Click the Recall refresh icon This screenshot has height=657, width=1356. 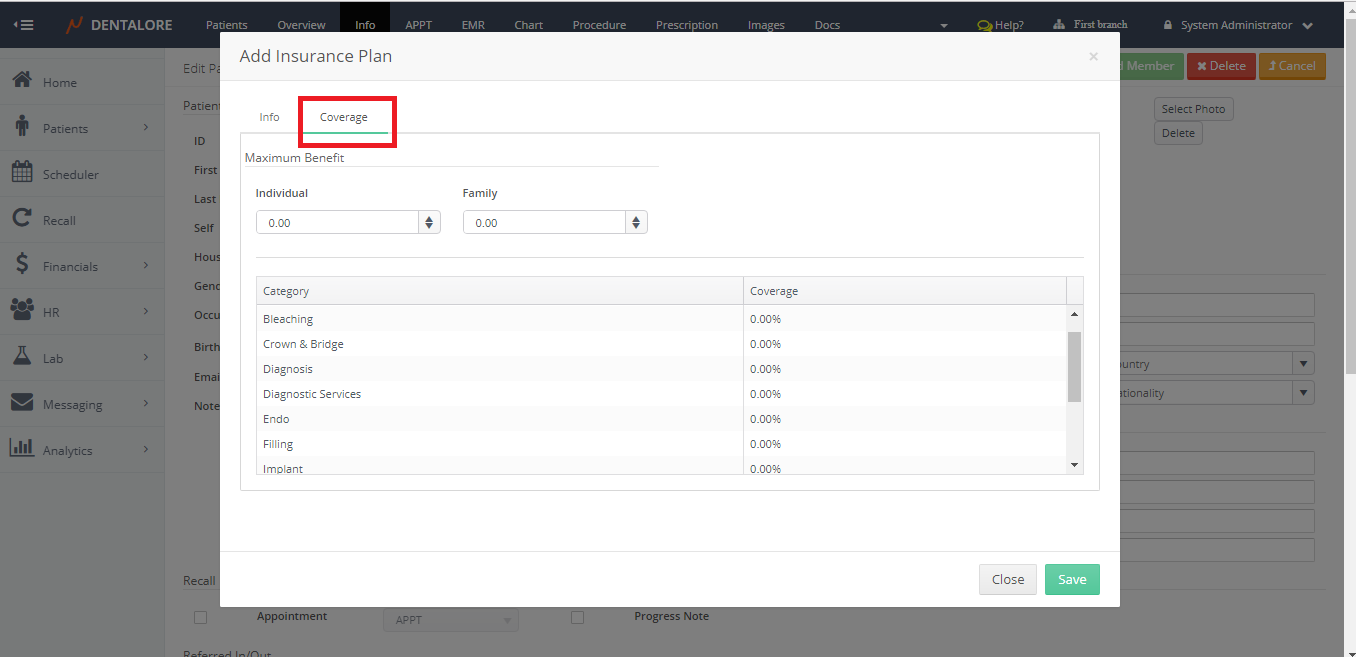[22, 219]
